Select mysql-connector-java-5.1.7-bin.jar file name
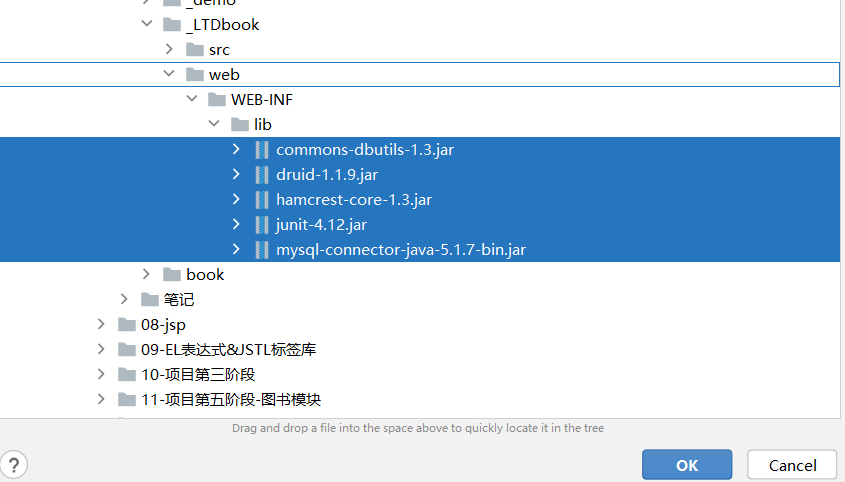845x482 pixels. pyautogui.click(x=401, y=250)
